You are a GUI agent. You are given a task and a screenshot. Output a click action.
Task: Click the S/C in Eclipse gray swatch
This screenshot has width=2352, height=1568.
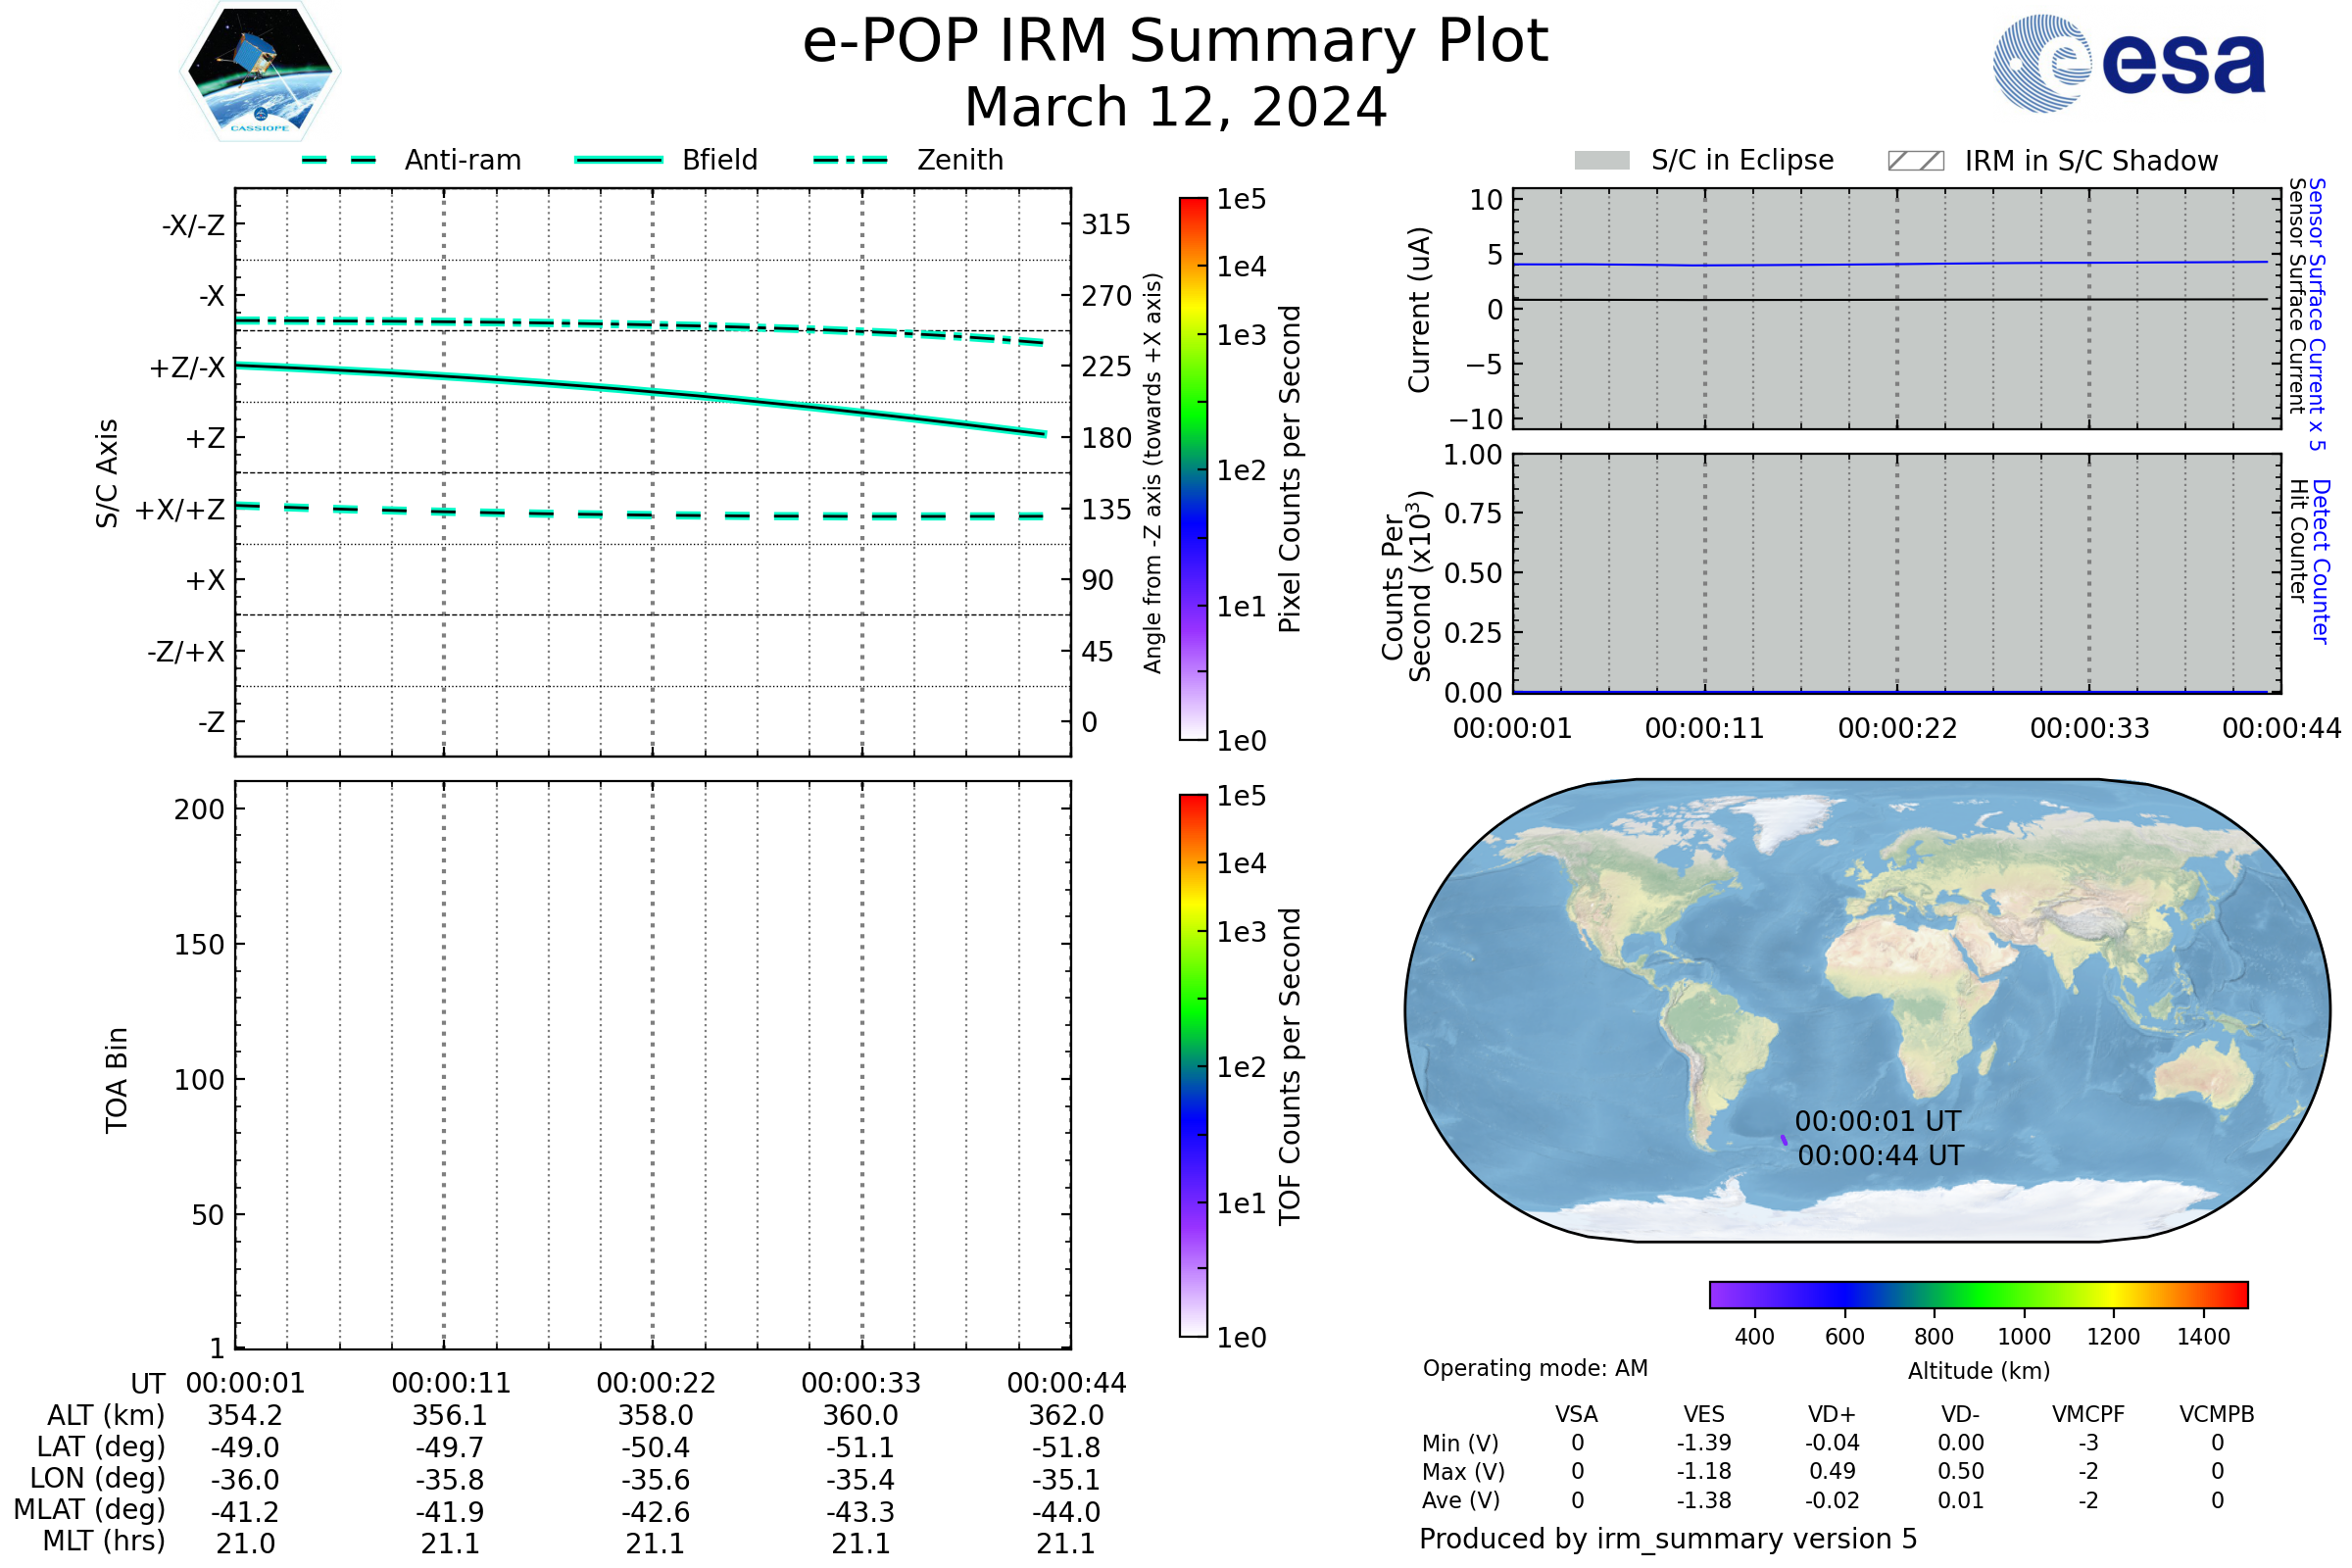point(1601,161)
